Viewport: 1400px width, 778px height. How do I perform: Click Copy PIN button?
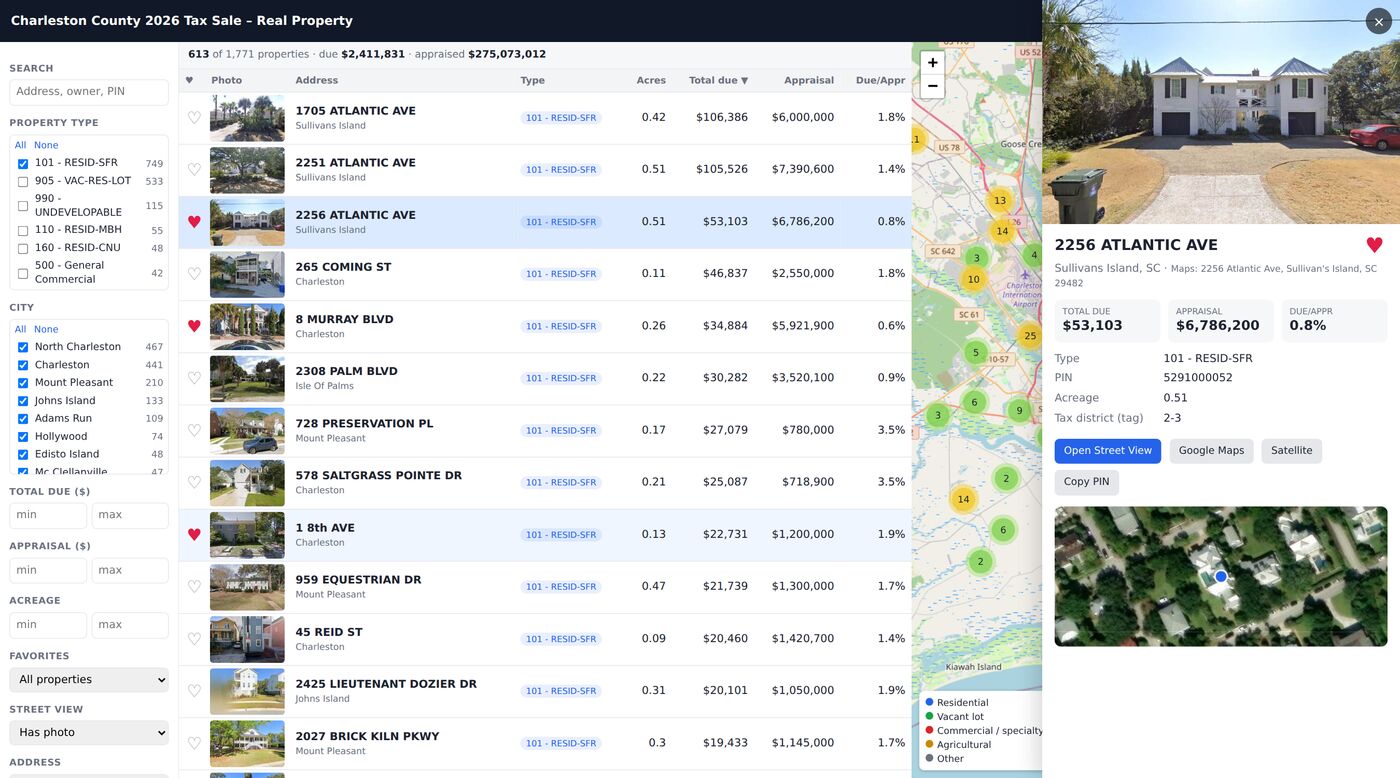pos(1086,482)
